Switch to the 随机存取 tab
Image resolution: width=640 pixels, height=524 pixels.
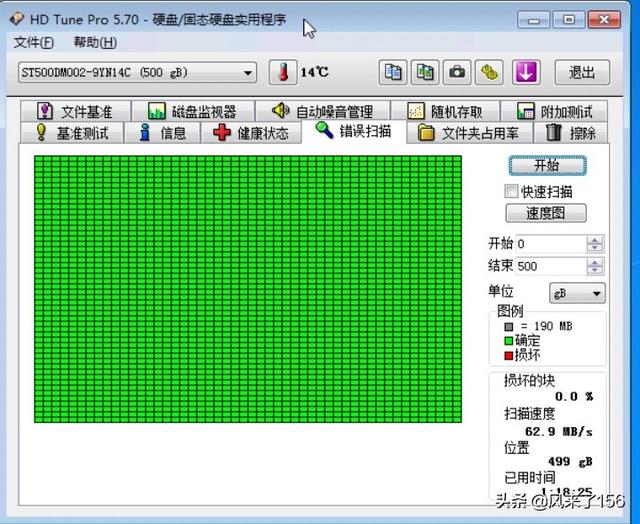(x=445, y=111)
